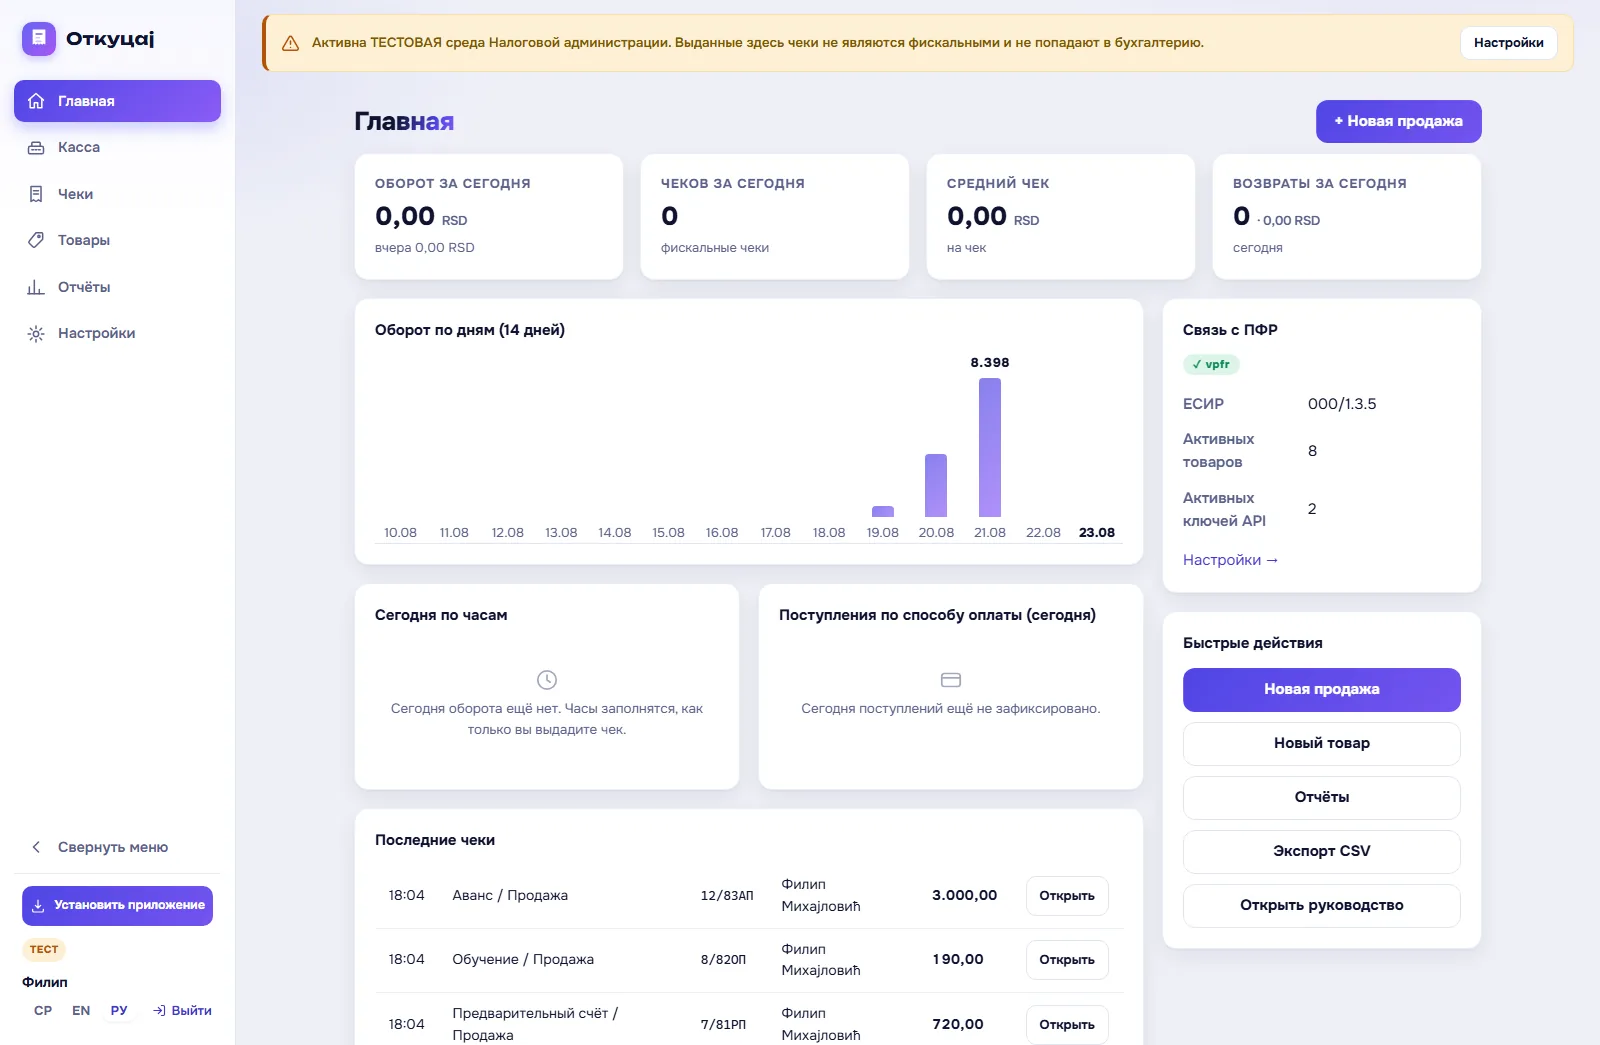The height and width of the screenshot is (1045, 1600).
Task: Click Экспорт CSV button
Action: point(1321,852)
